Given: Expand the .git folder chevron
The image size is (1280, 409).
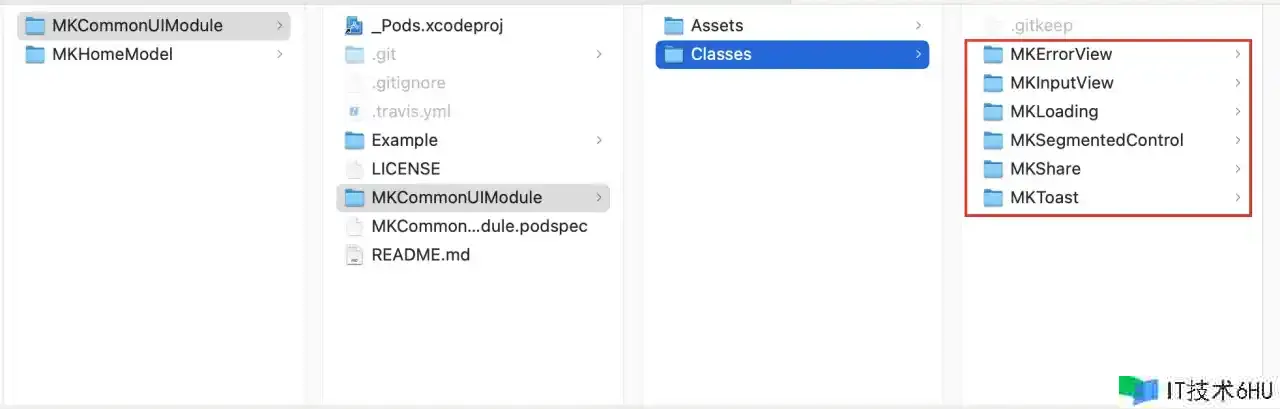Looking at the screenshot, I should (599, 55).
